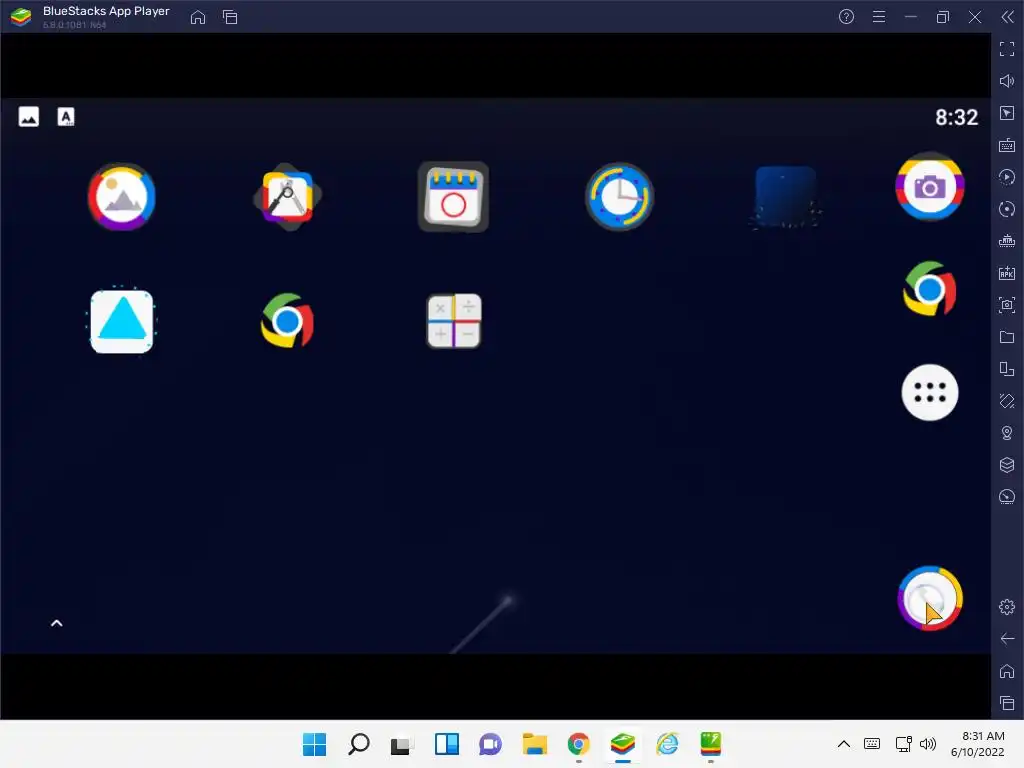Viewport: 1024px width, 768px height.
Task: Install APK from the sidebar
Action: click(x=1007, y=273)
